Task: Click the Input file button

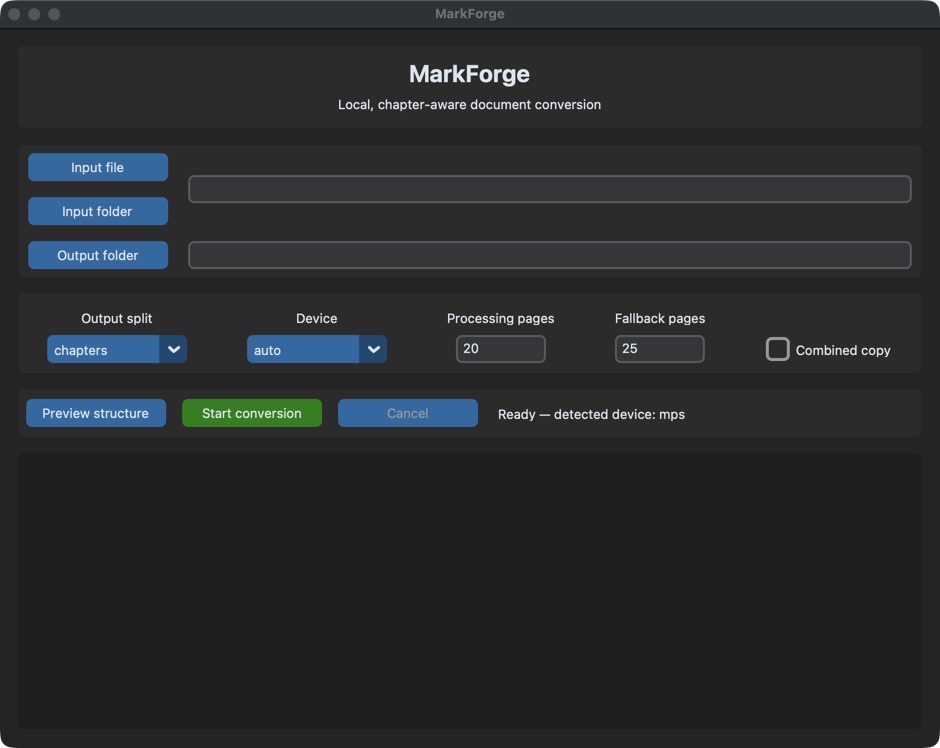Action: coord(98,167)
